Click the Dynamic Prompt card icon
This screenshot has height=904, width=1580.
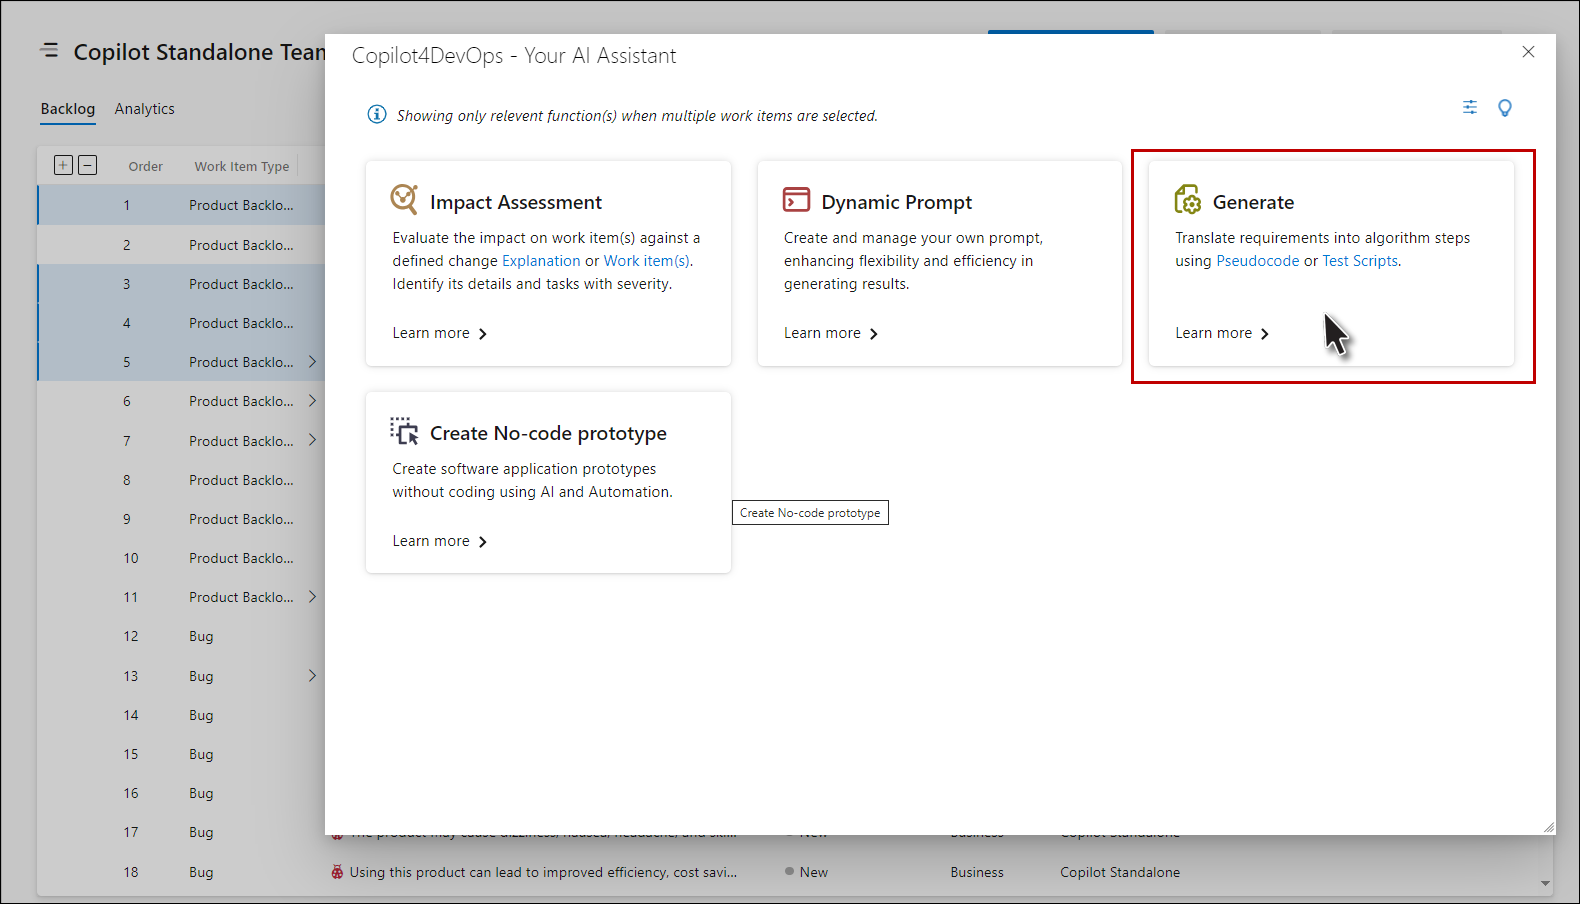796,200
